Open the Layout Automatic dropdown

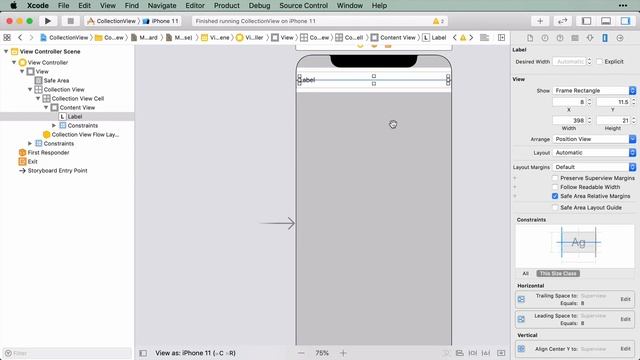[594, 153]
